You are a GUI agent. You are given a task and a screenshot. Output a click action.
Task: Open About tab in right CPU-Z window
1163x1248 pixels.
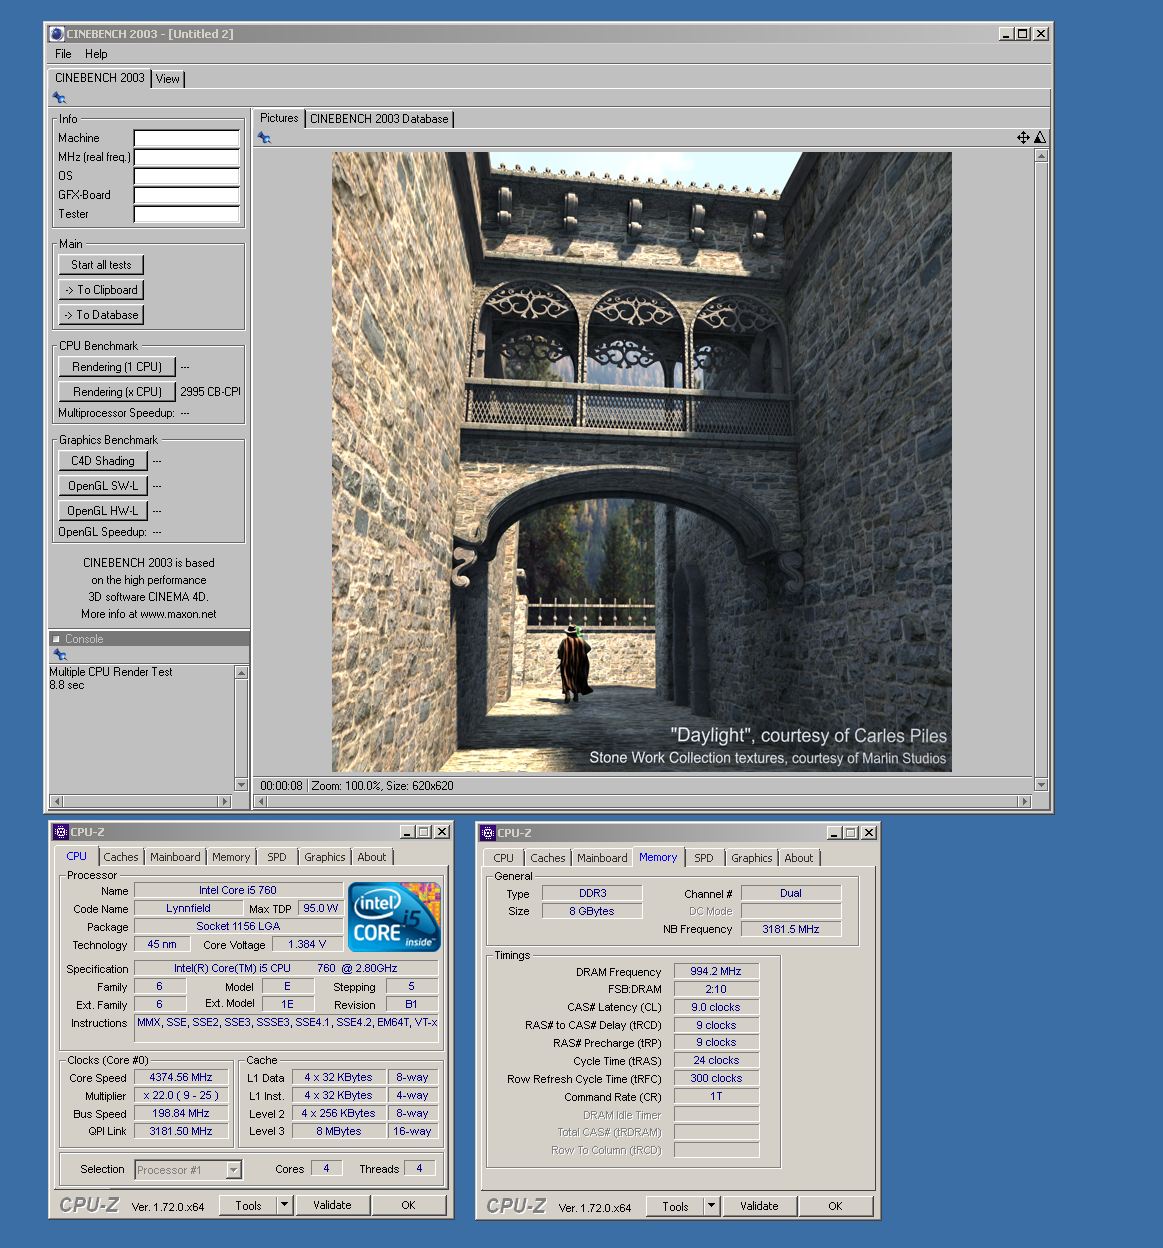tap(799, 858)
